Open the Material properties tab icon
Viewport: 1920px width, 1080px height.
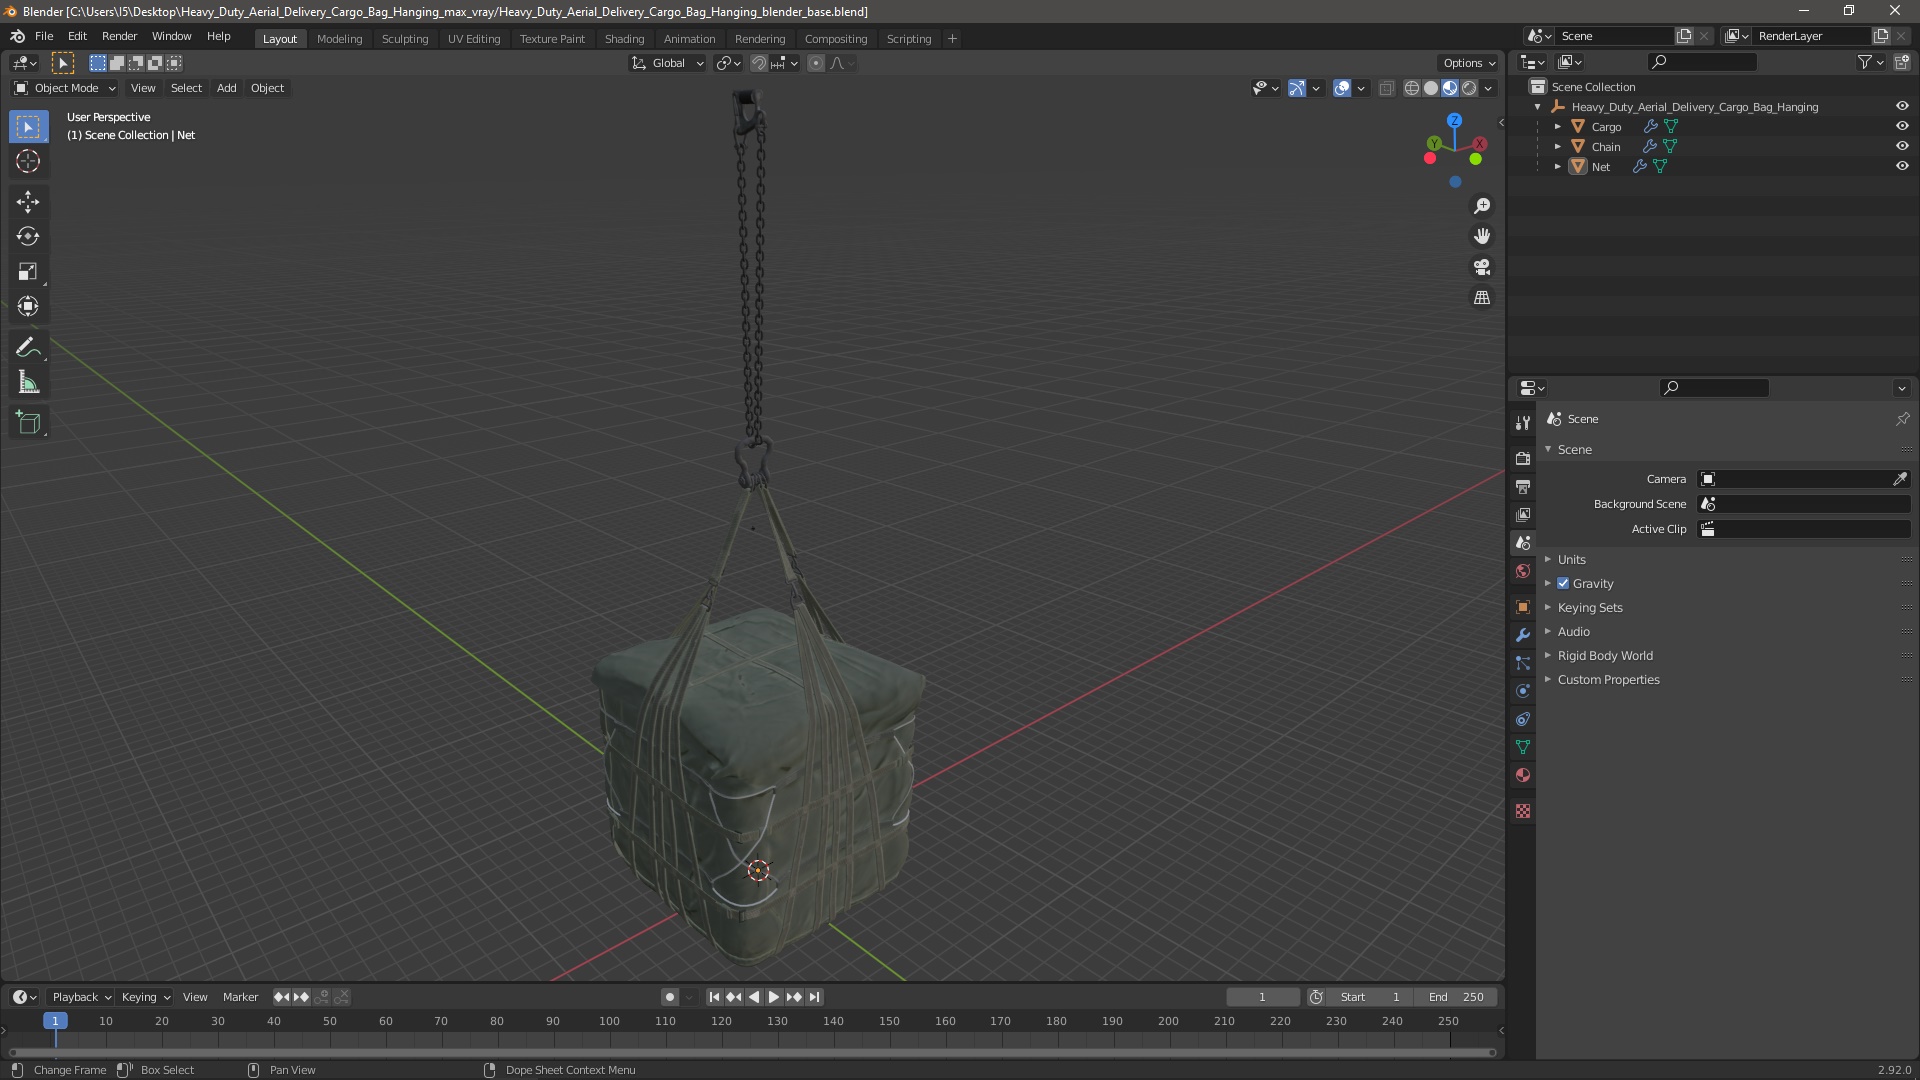[1523, 775]
